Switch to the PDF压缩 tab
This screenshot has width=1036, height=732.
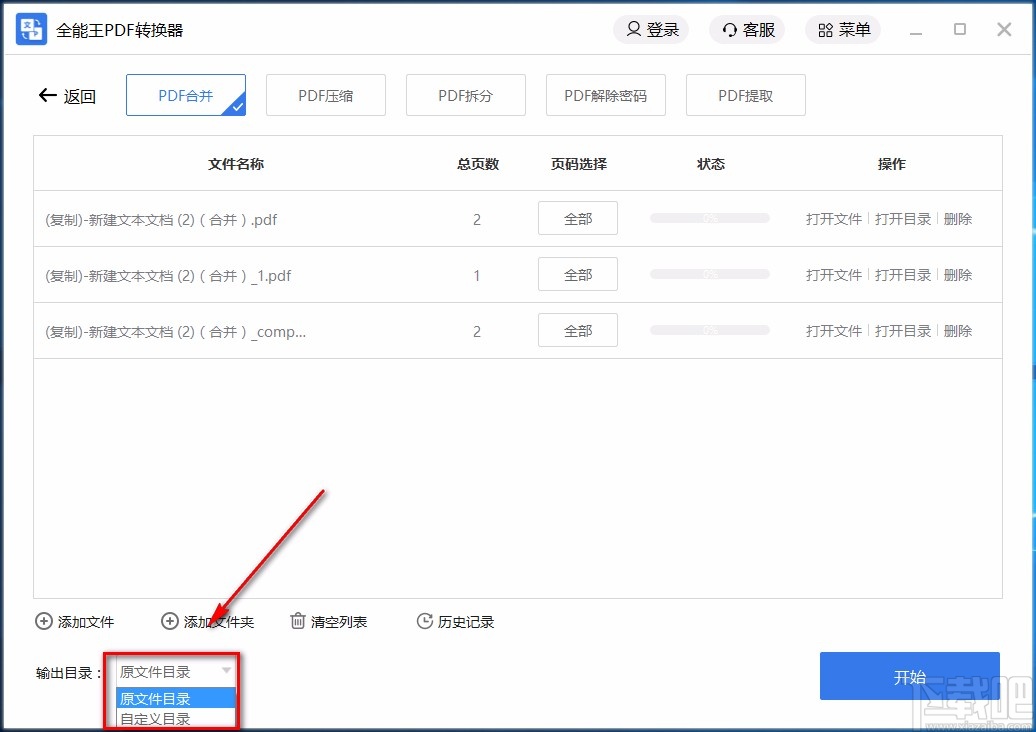click(x=326, y=94)
